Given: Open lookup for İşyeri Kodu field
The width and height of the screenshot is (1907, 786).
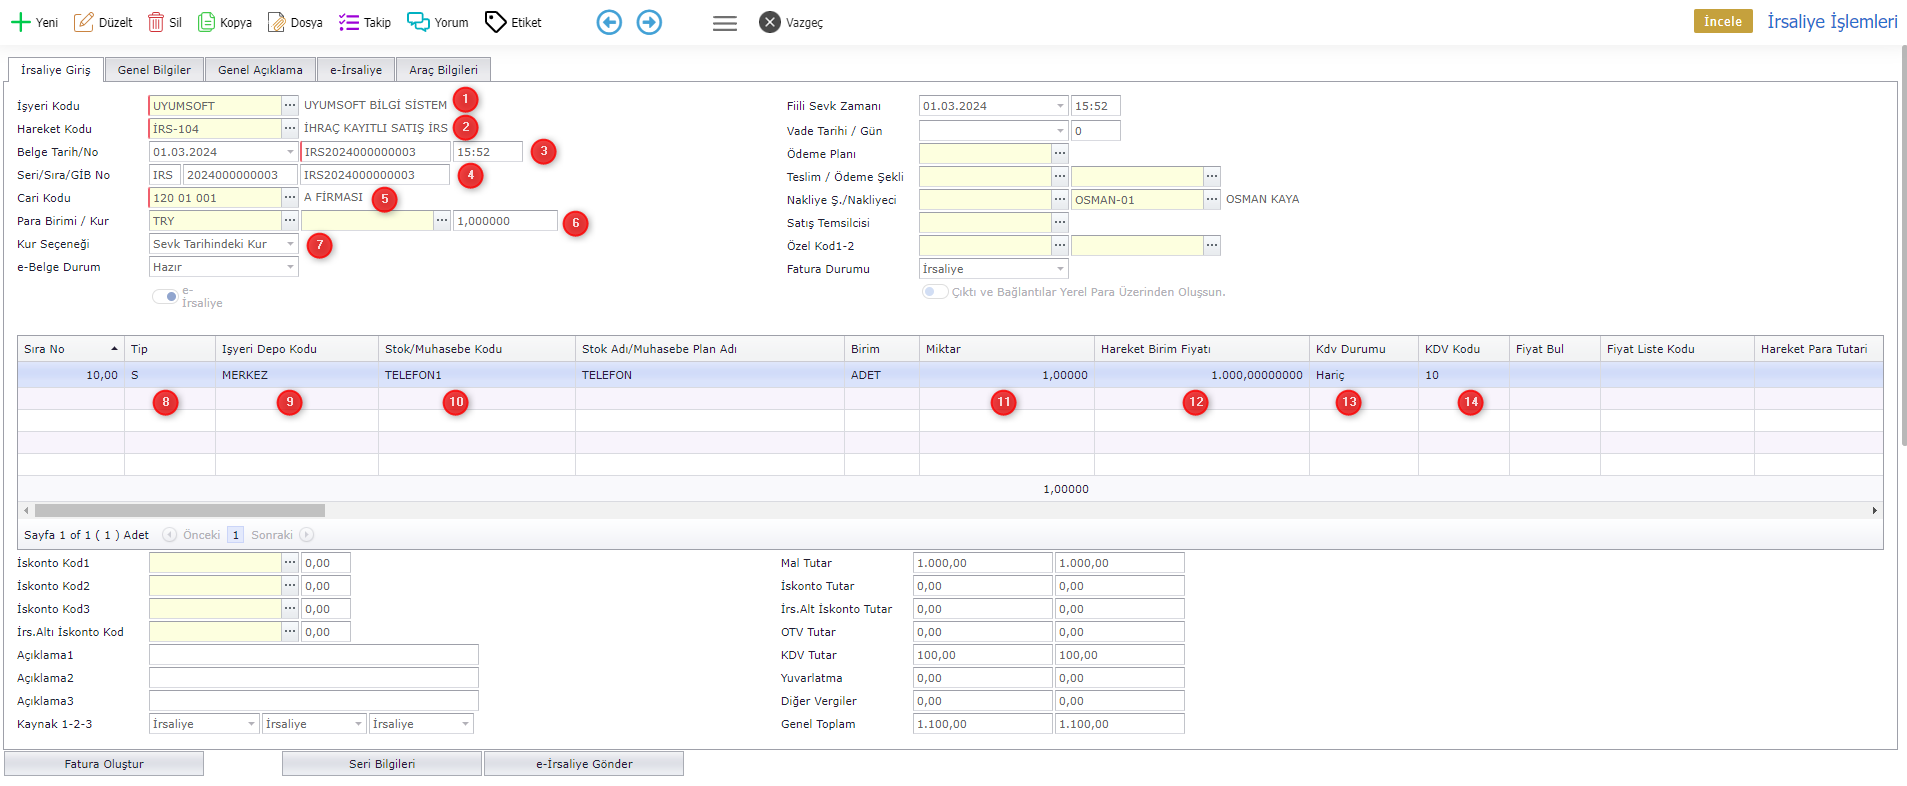Looking at the screenshot, I should pos(290,105).
